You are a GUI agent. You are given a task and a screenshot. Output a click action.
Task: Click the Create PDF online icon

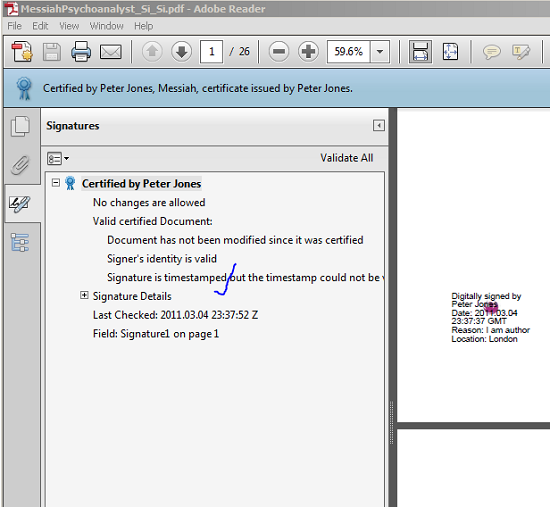[22, 52]
